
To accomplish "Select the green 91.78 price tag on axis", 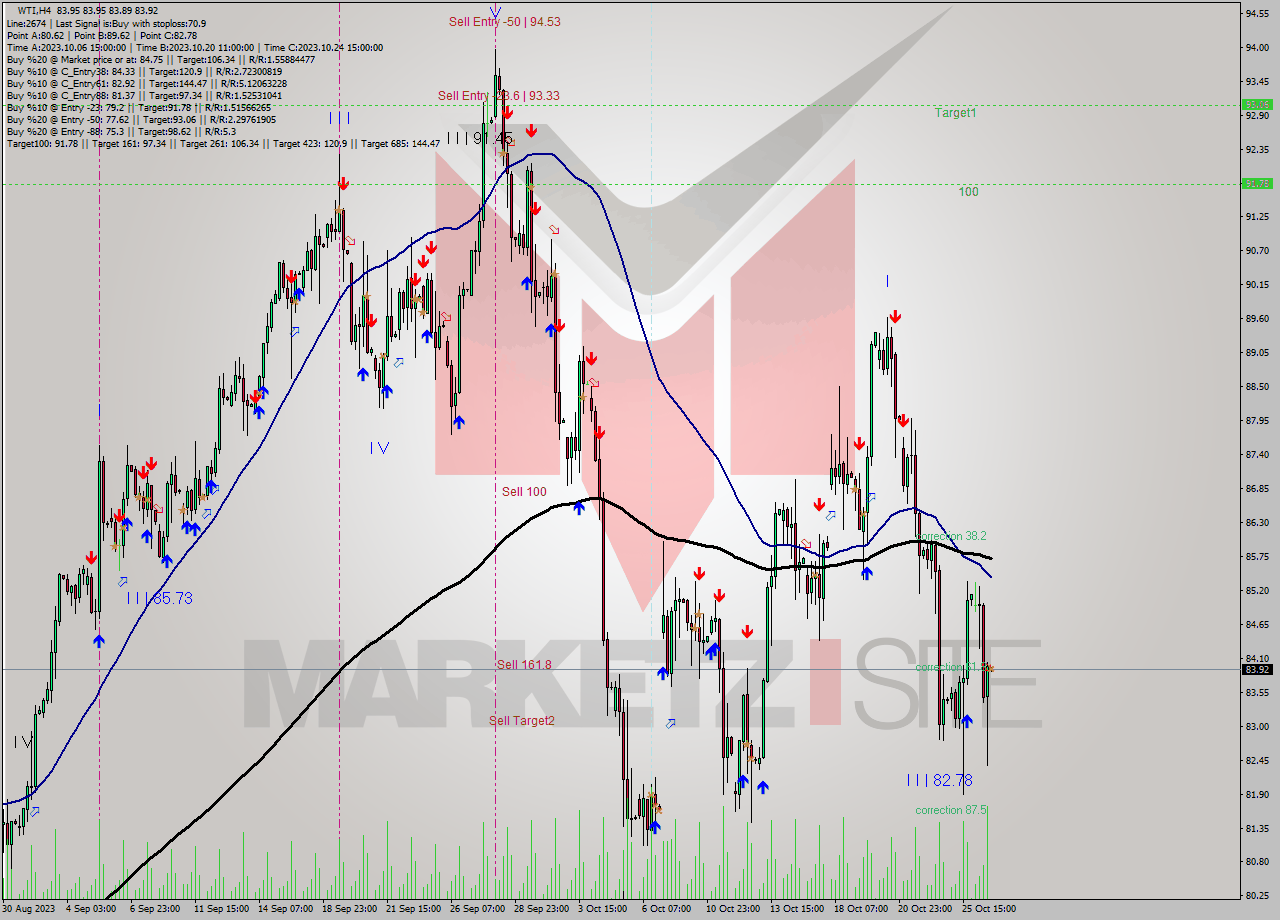I will coord(1256,183).
